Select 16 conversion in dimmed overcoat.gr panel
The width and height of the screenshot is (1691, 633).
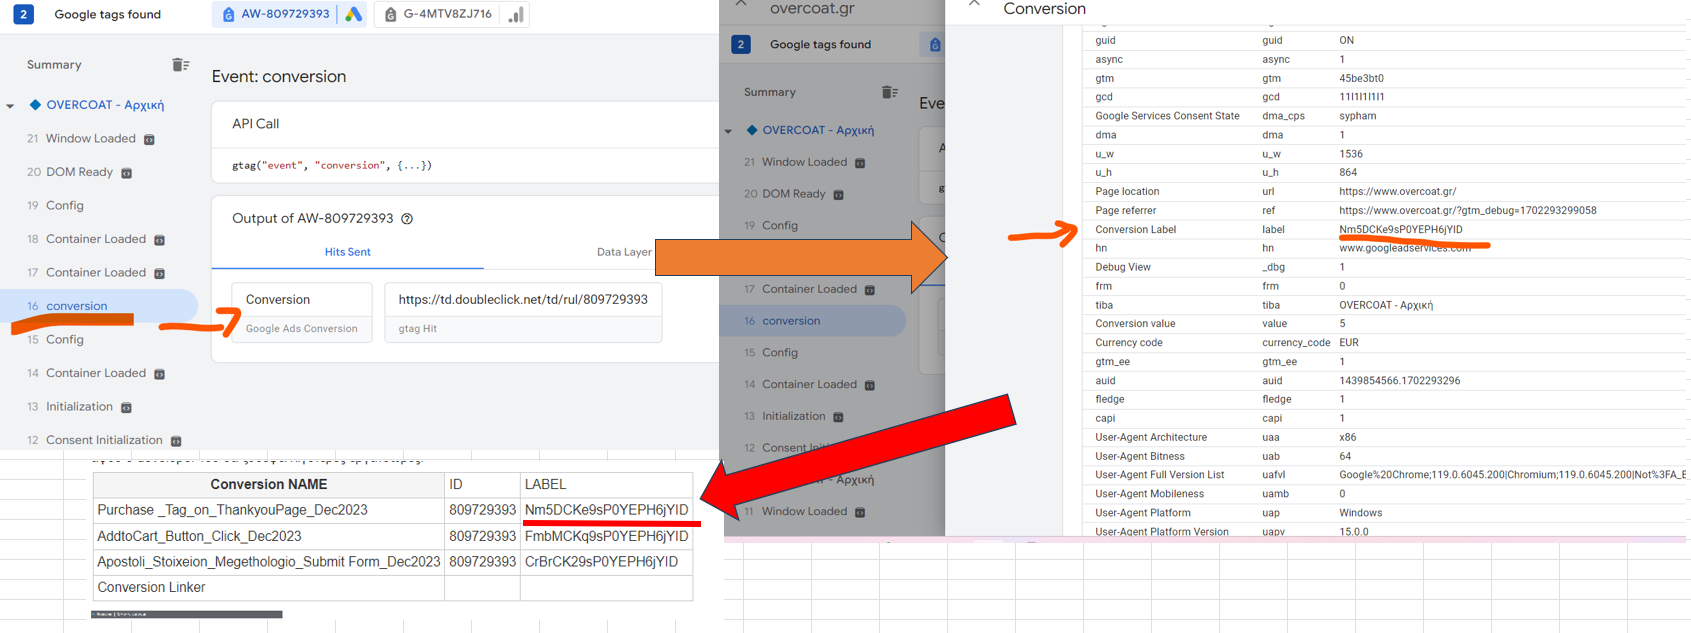[813, 321]
